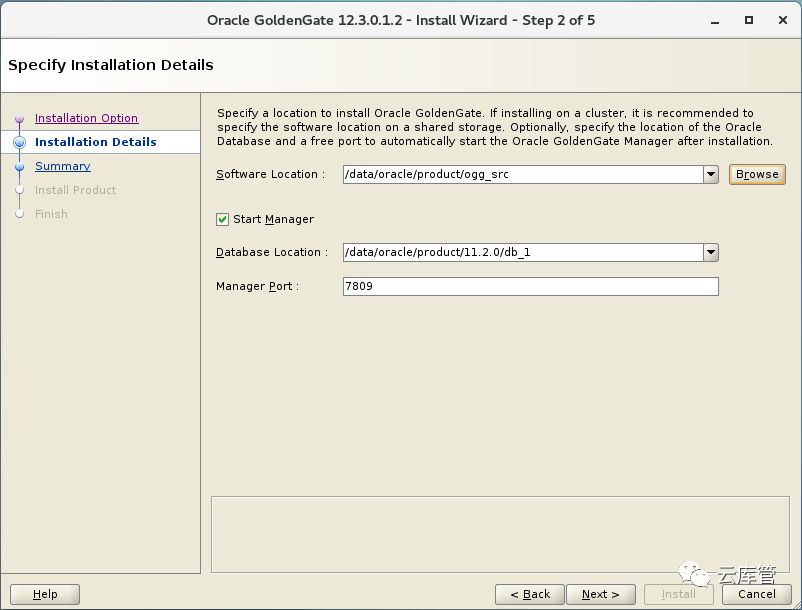Maximize the Install Wizard window
Screen dimensions: 802x610
[x=749, y=20]
